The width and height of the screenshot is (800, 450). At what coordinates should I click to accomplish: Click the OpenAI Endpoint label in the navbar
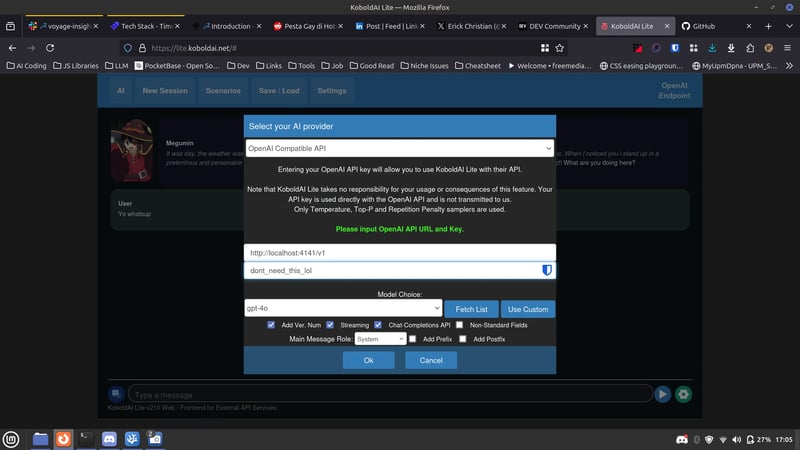[674, 90]
